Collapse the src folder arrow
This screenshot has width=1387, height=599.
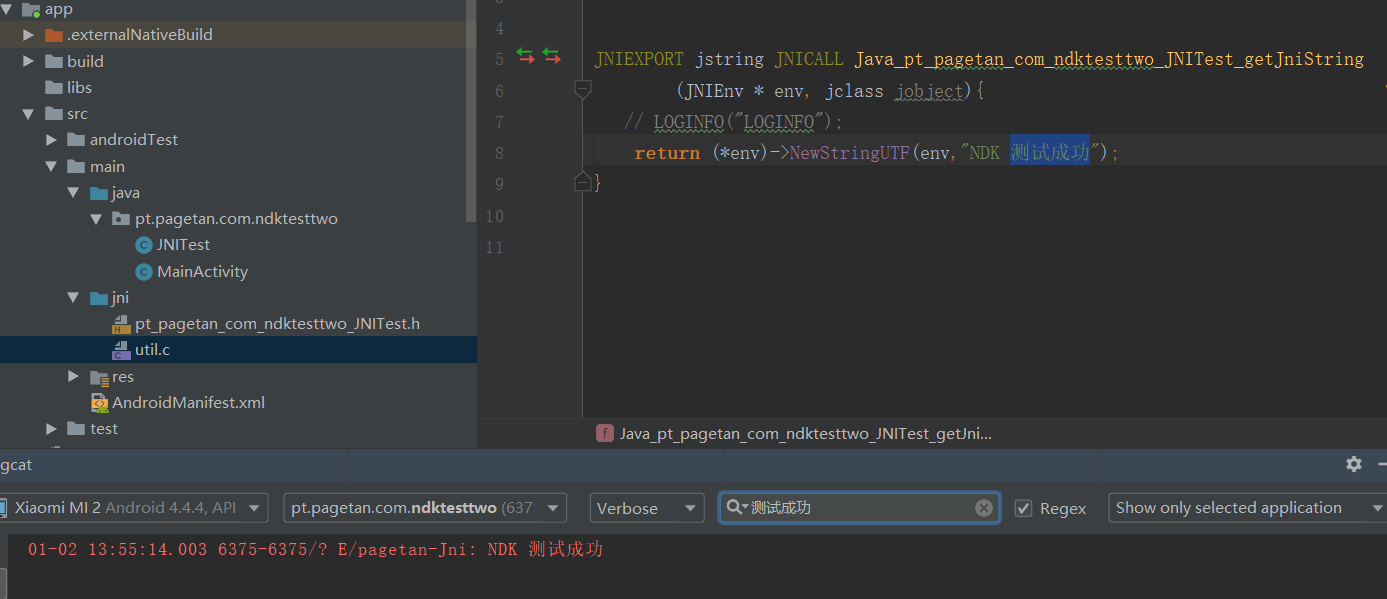[29, 114]
